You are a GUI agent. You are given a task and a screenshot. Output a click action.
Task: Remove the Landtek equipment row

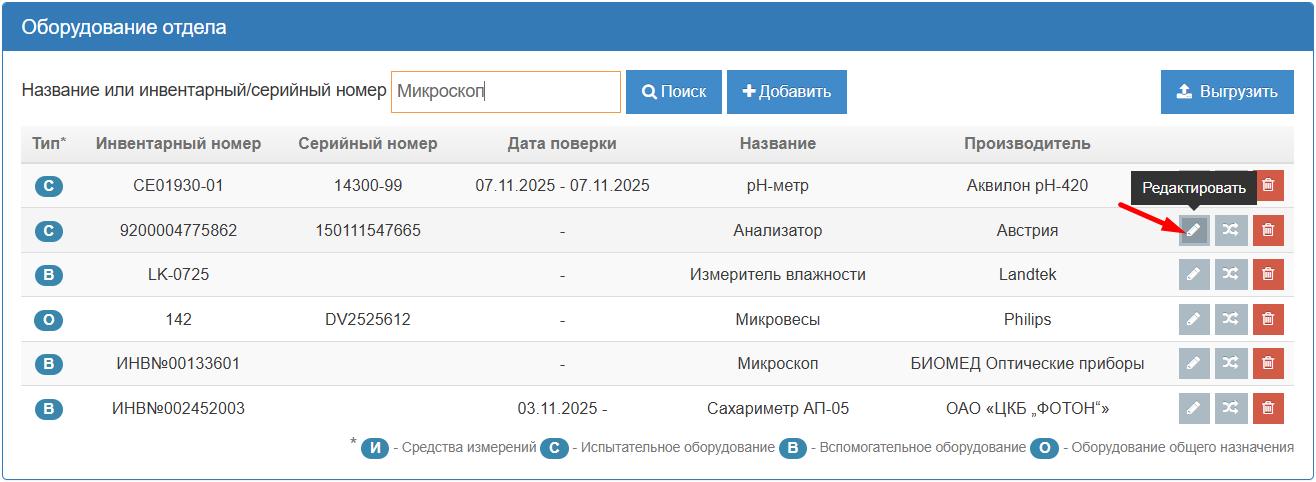point(1268,274)
